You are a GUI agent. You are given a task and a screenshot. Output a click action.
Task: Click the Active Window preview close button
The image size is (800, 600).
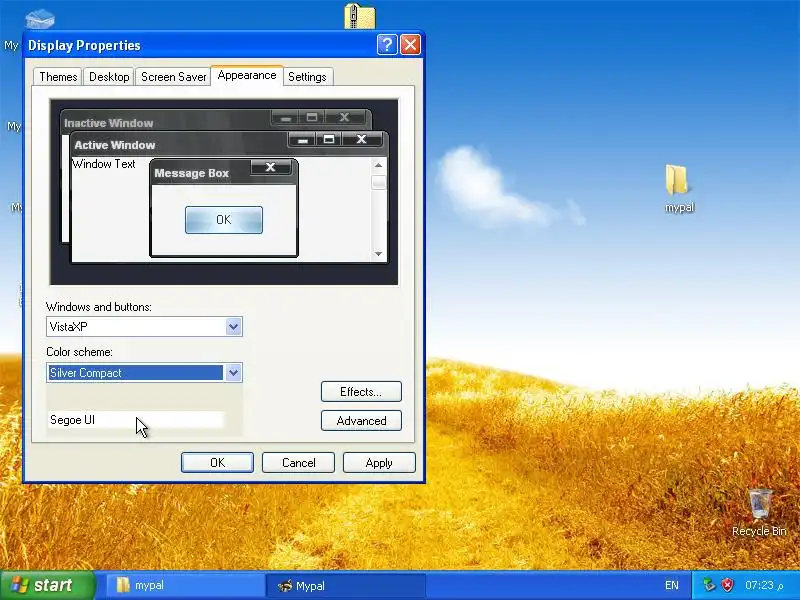tap(361, 139)
